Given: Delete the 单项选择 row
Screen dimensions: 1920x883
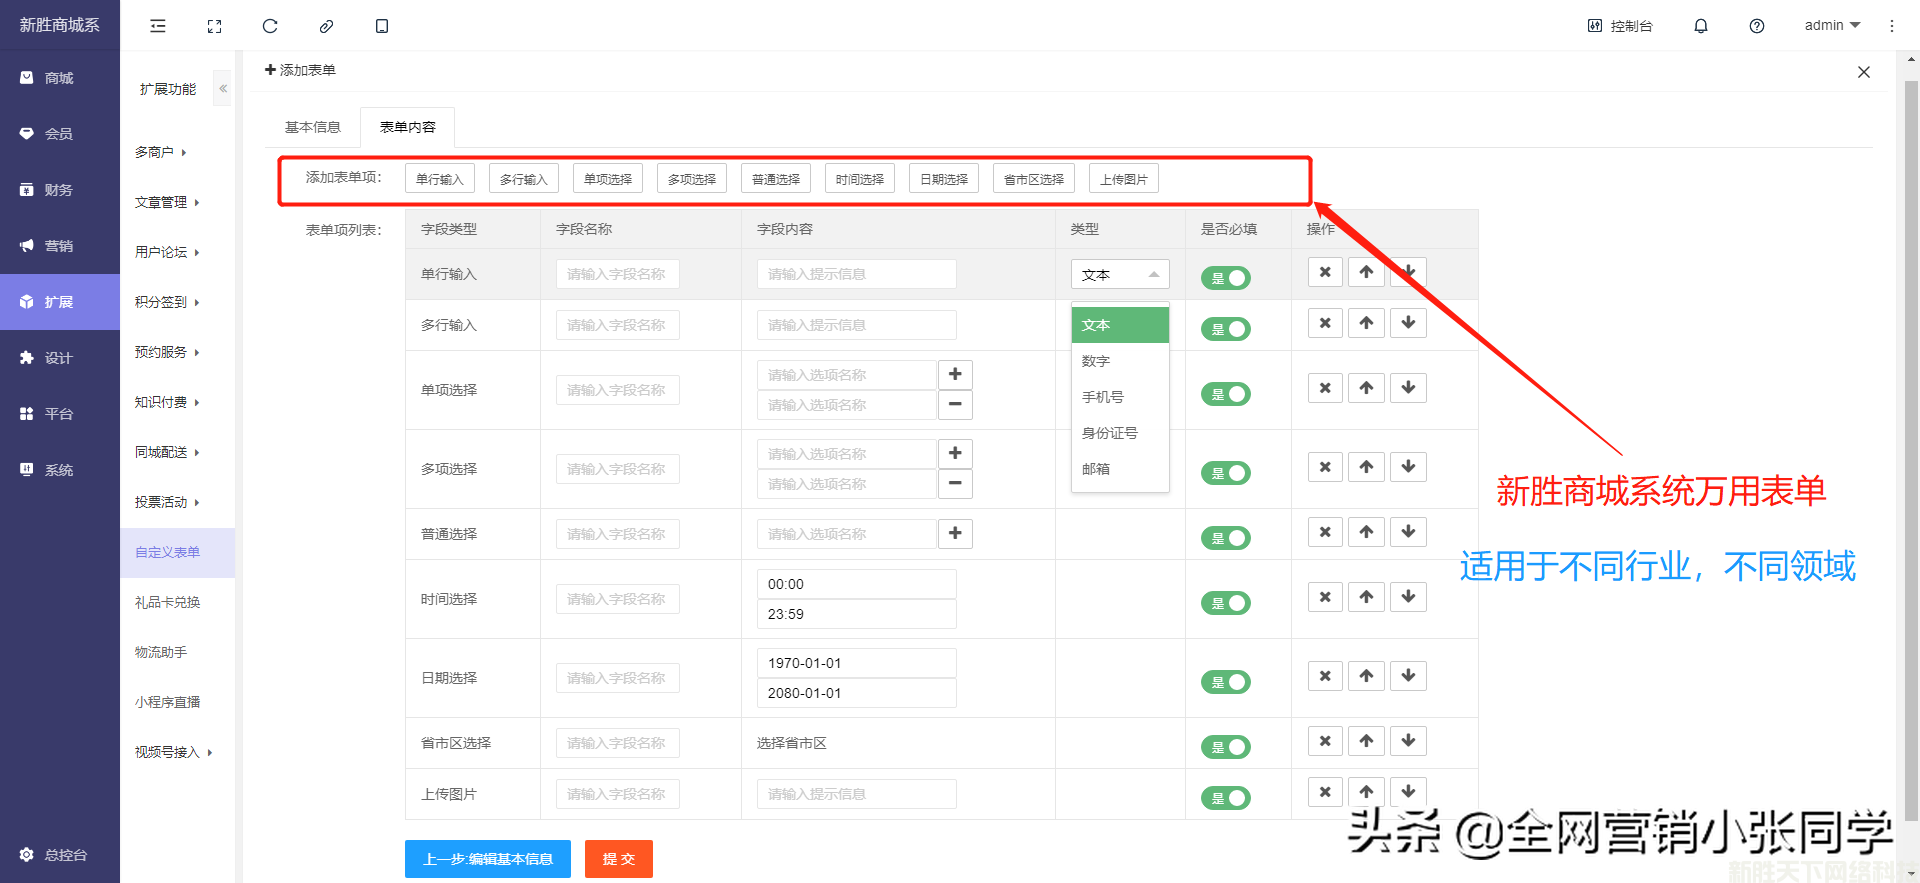Looking at the screenshot, I should 1325,388.
